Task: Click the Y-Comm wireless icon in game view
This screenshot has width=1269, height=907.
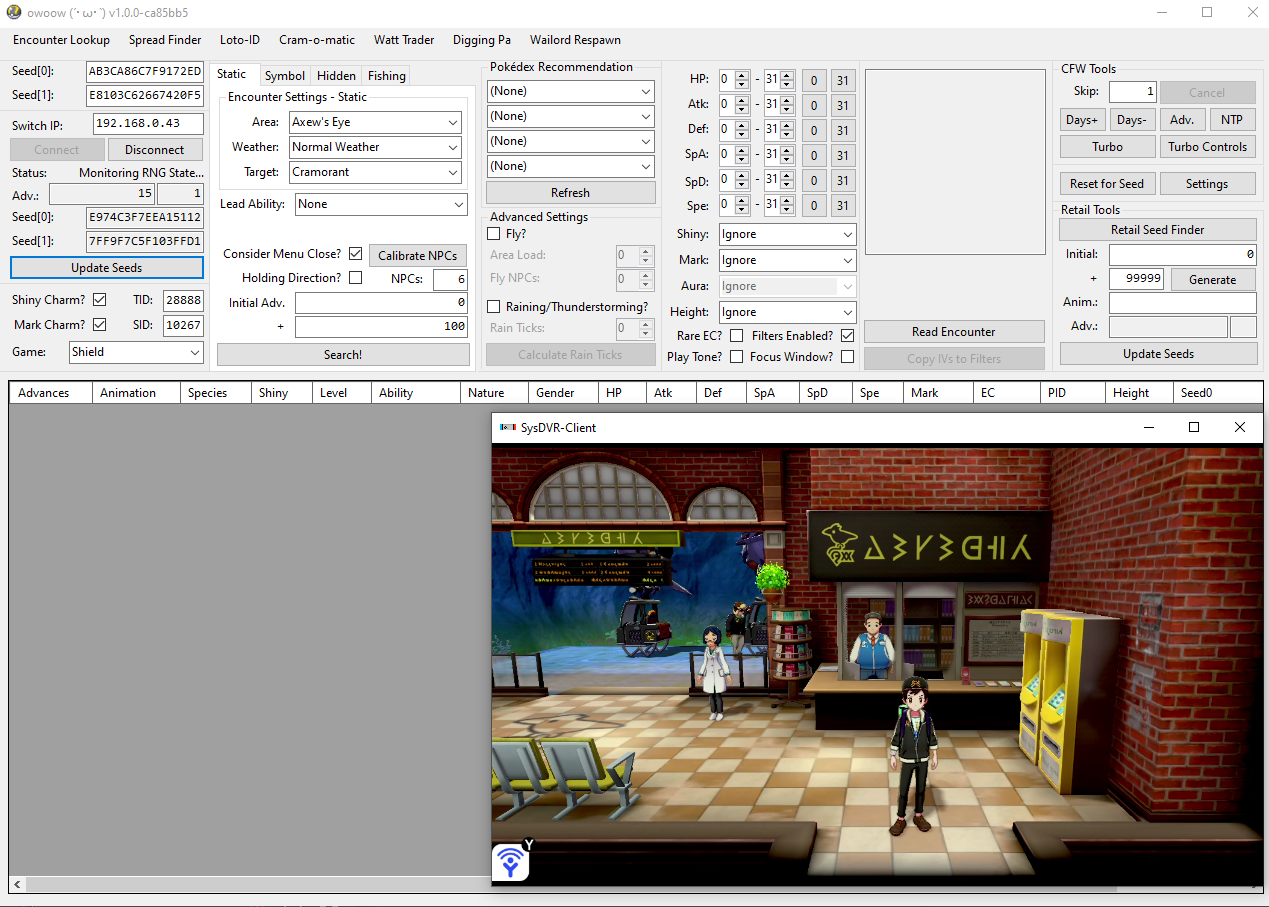Action: tap(512, 861)
